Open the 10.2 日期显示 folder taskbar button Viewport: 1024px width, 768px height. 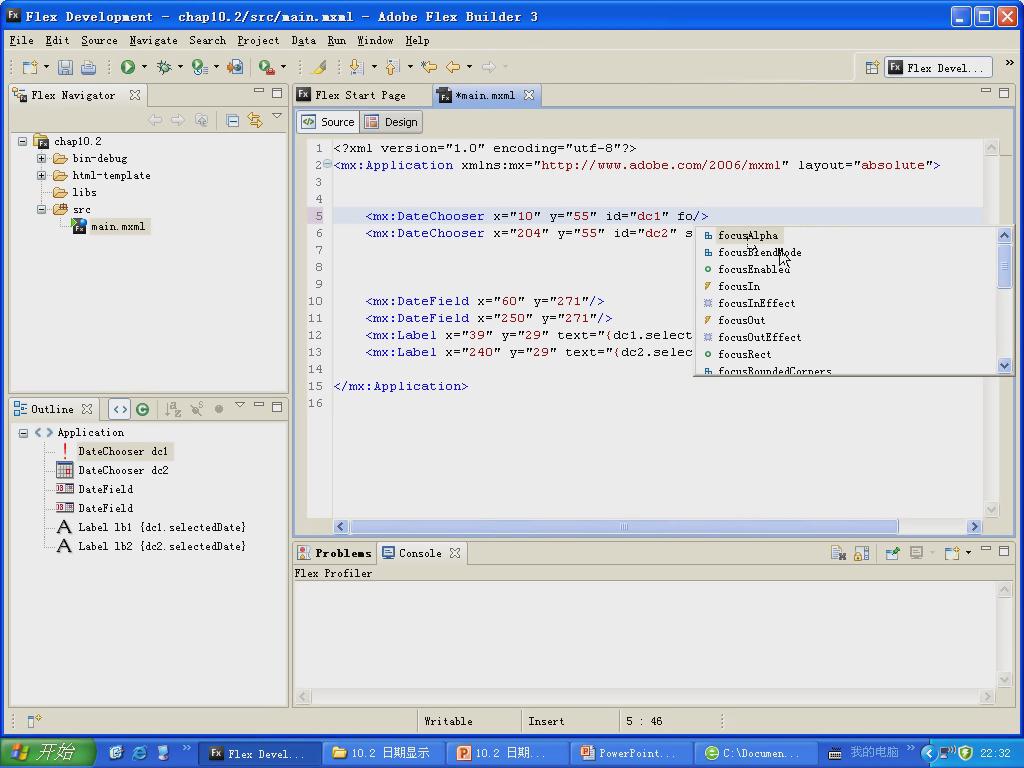pos(382,753)
